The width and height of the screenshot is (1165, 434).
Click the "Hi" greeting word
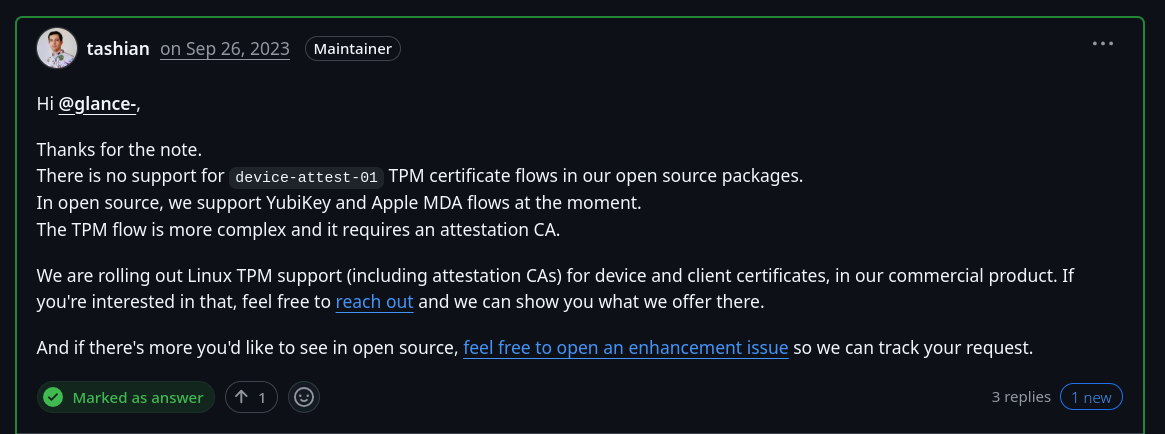[x=45, y=103]
